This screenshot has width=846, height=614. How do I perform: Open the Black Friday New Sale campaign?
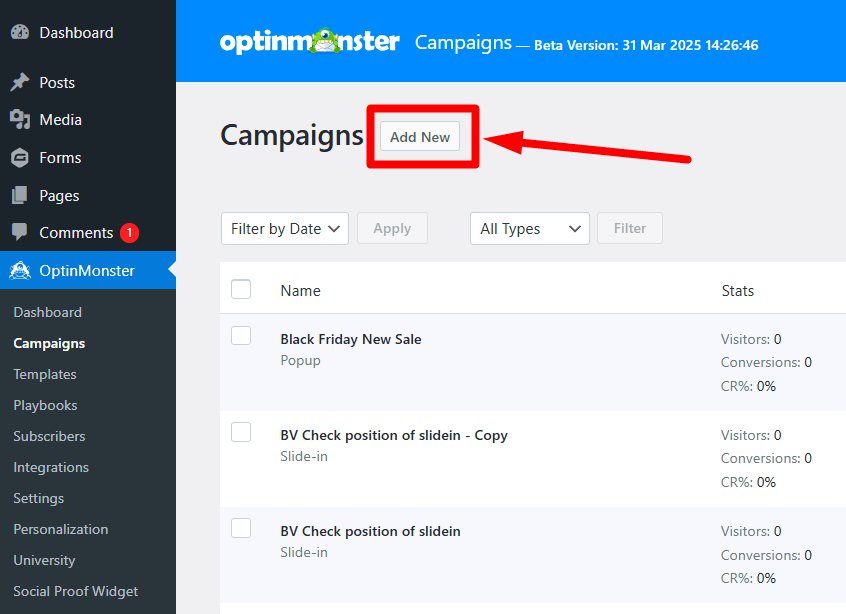tap(350, 339)
